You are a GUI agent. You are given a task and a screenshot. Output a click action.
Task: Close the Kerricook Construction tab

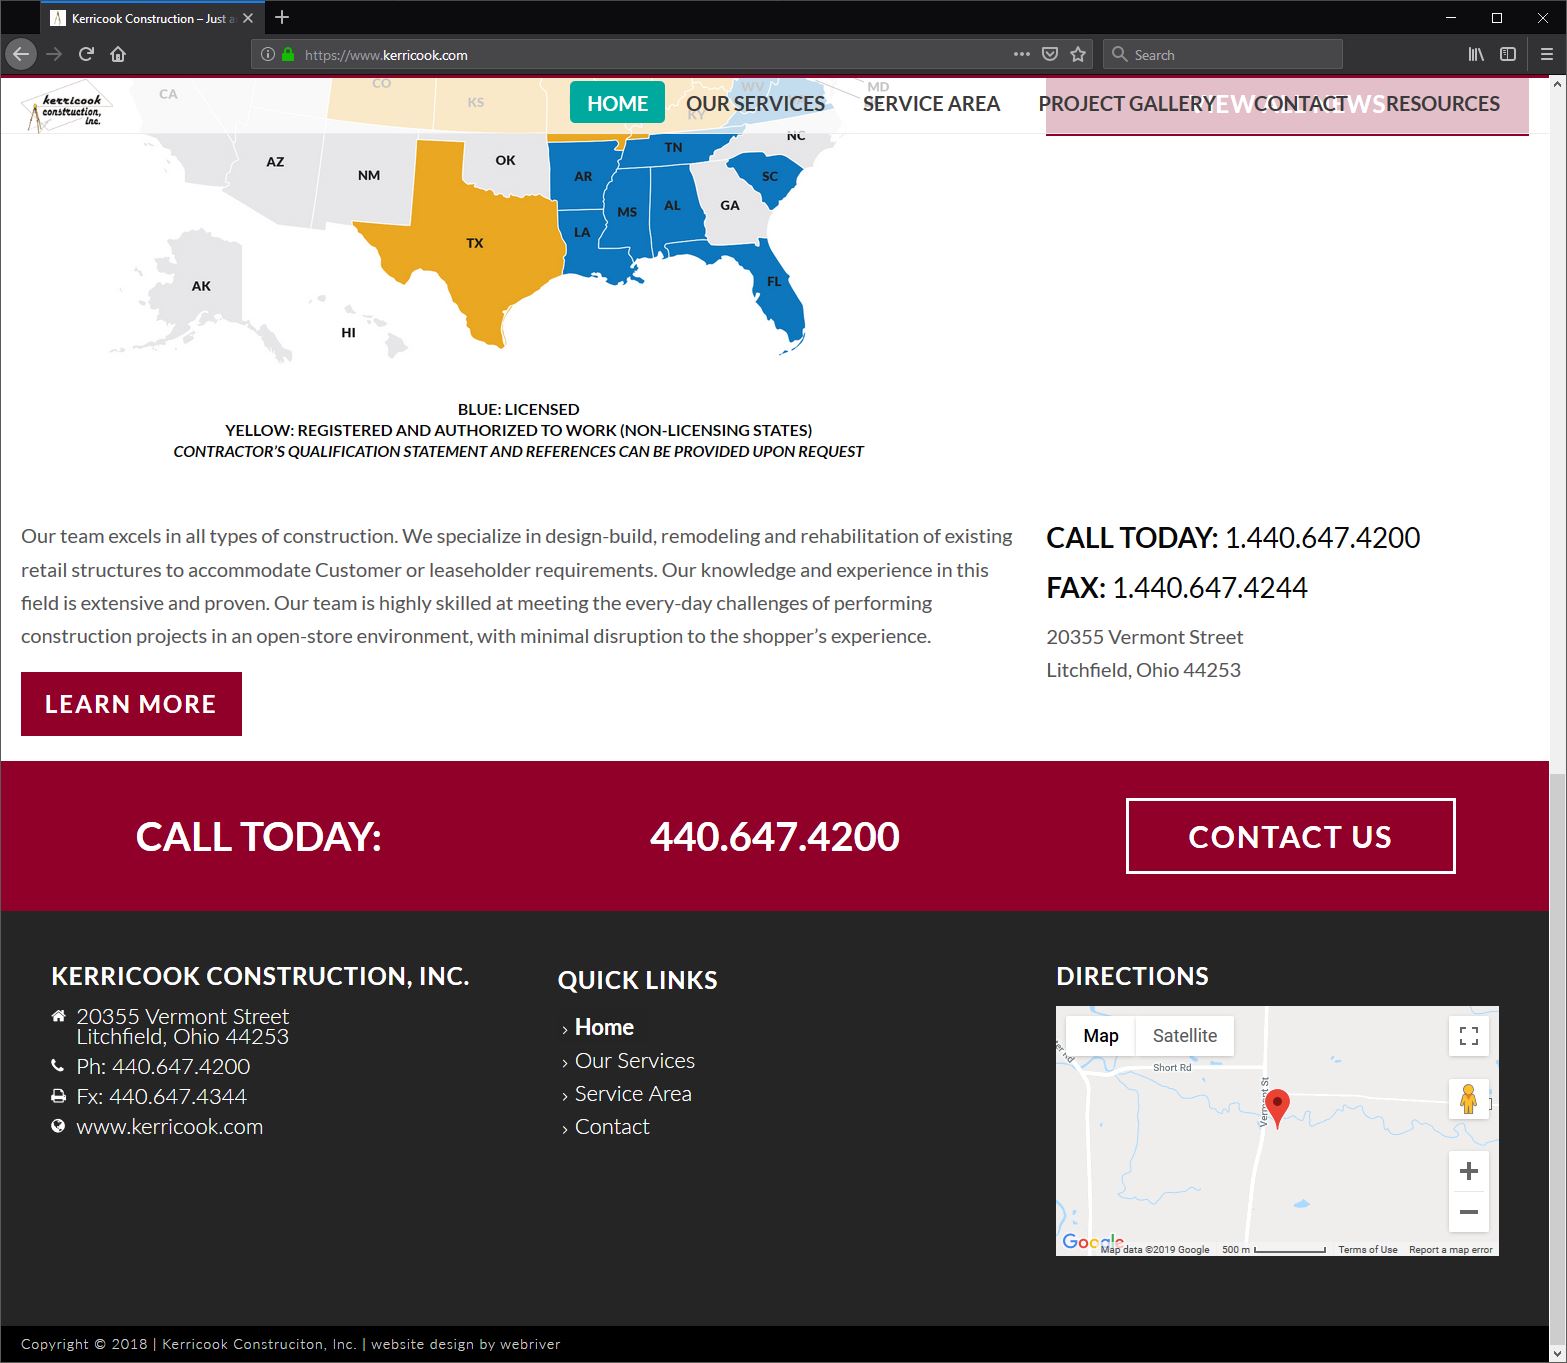tap(248, 18)
